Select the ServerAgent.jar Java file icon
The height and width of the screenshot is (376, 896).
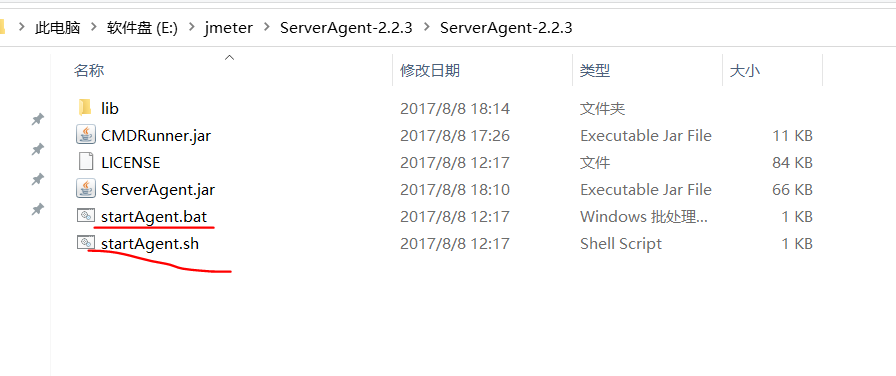[x=85, y=189]
